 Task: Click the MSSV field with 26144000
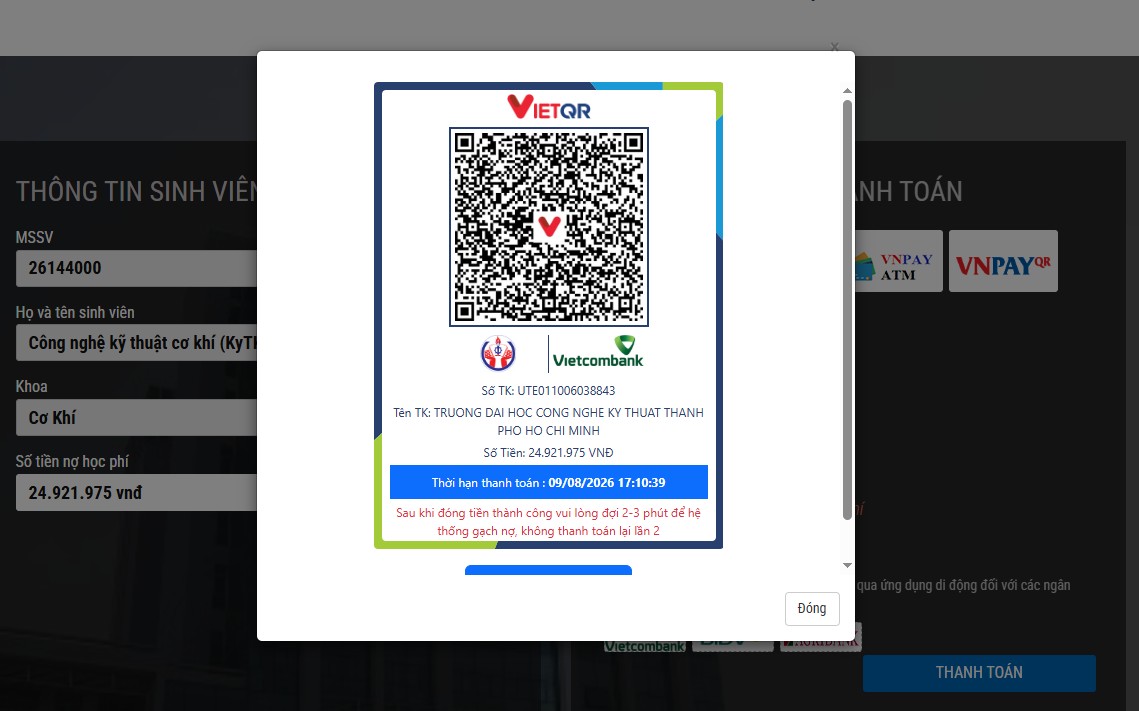tap(137, 268)
